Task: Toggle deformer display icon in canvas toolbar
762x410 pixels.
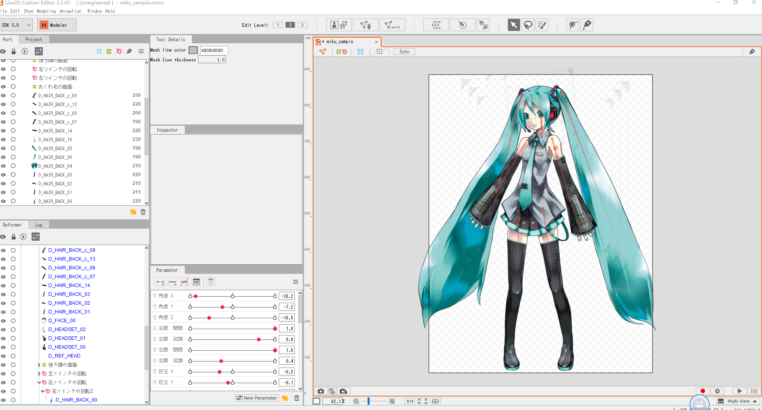Action: [x=342, y=51]
